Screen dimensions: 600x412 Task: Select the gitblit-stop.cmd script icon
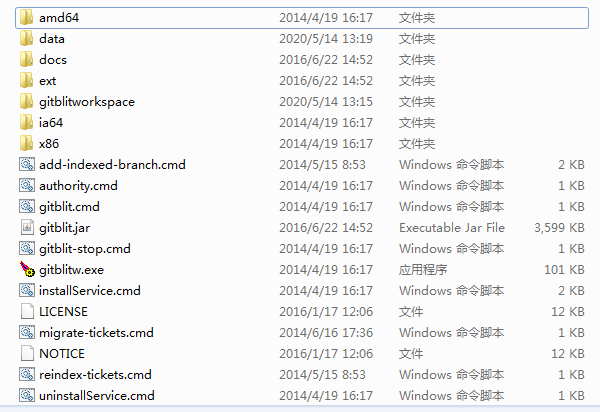click(x=27, y=249)
